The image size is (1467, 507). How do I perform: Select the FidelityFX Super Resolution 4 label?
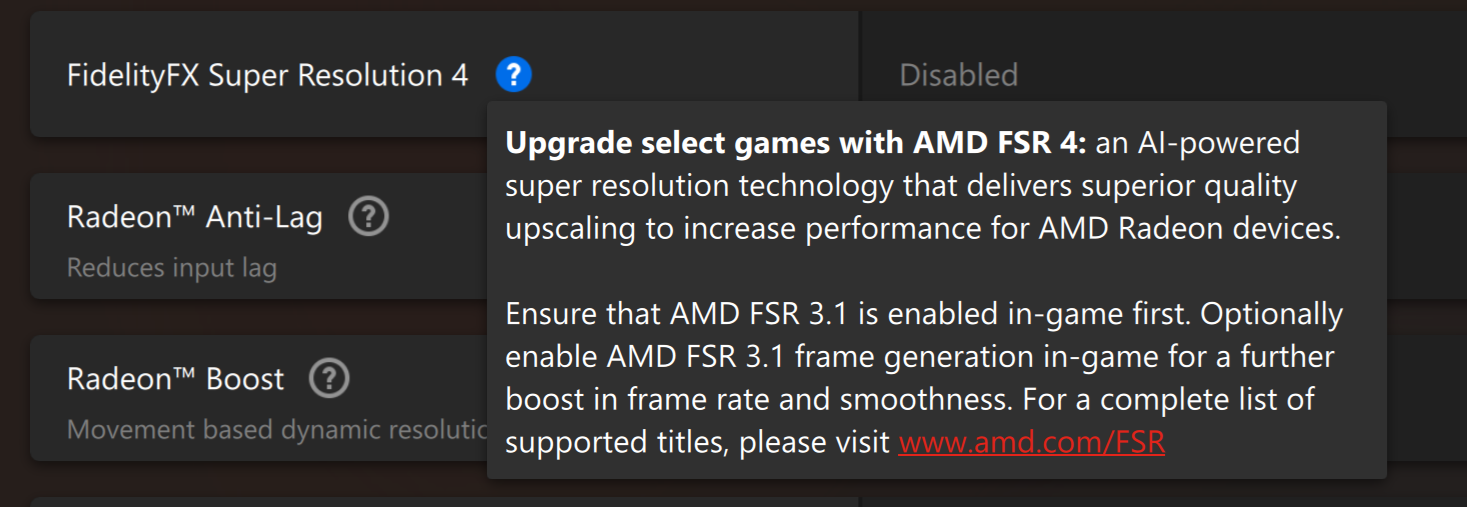267,75
